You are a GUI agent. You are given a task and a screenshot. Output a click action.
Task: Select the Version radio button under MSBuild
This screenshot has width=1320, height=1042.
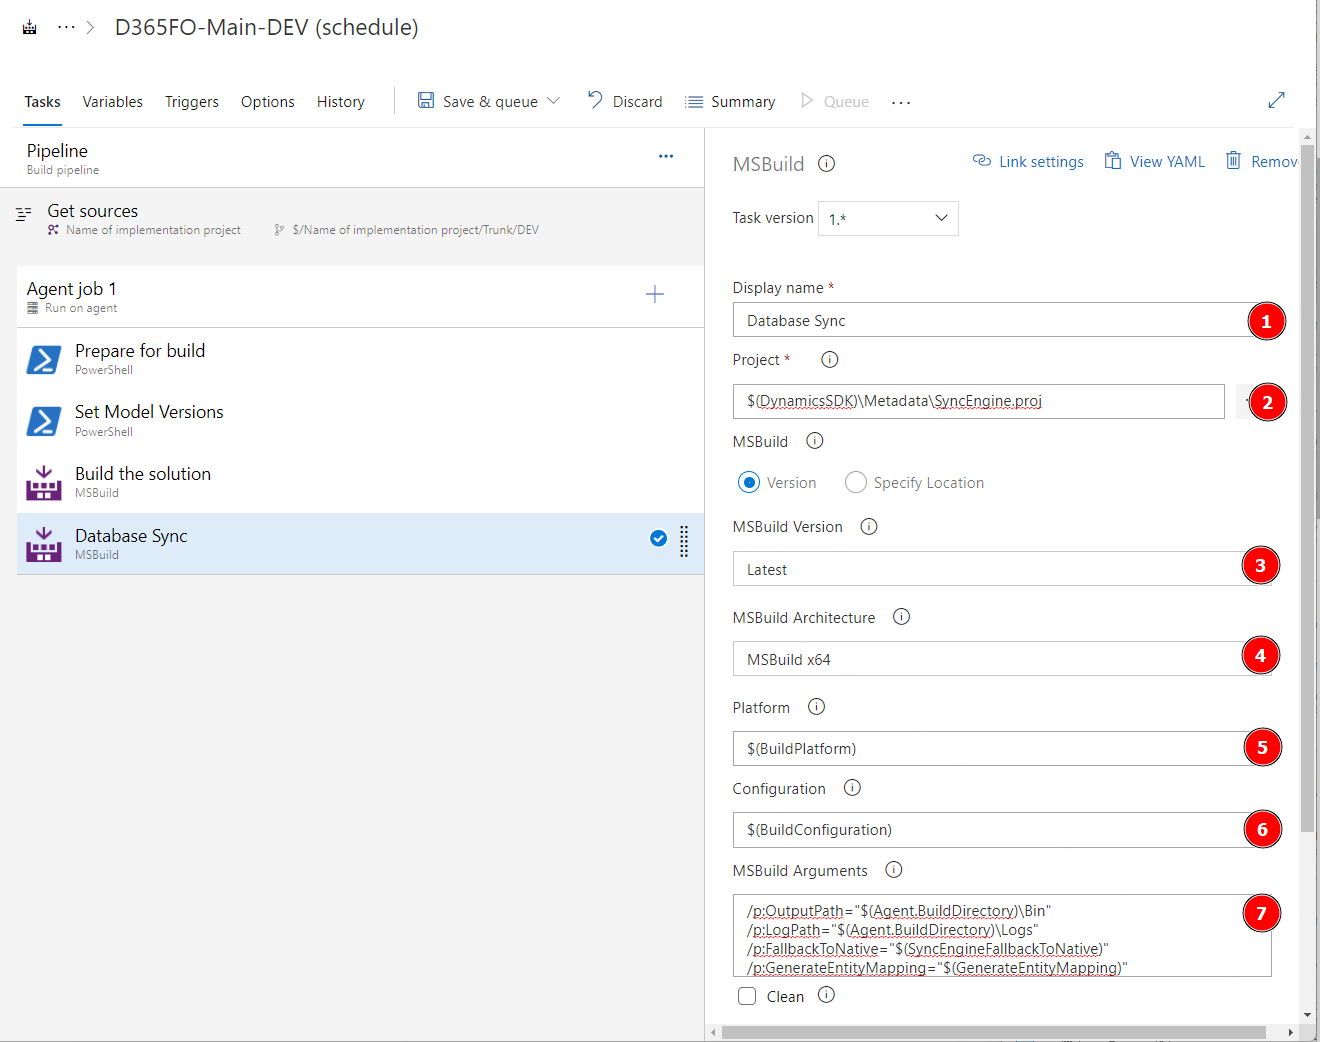pyautogui.click(x=749, y=482)
